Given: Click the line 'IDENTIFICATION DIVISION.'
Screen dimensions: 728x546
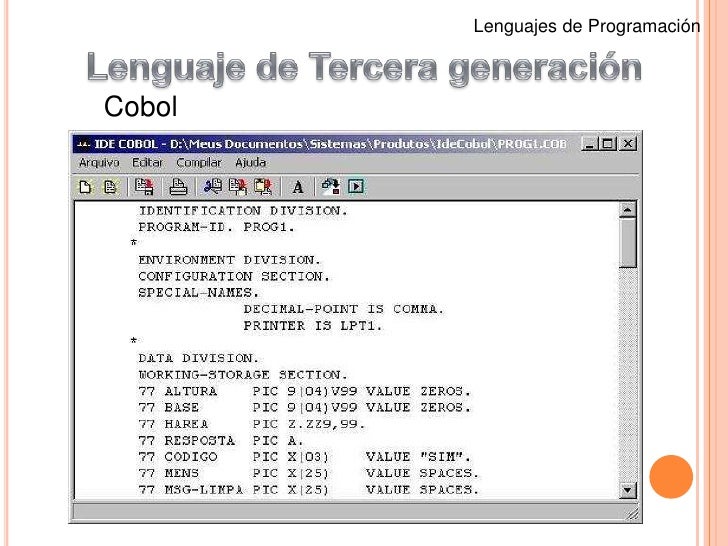Looking at the screenshot, I should (x=243, y=211).
